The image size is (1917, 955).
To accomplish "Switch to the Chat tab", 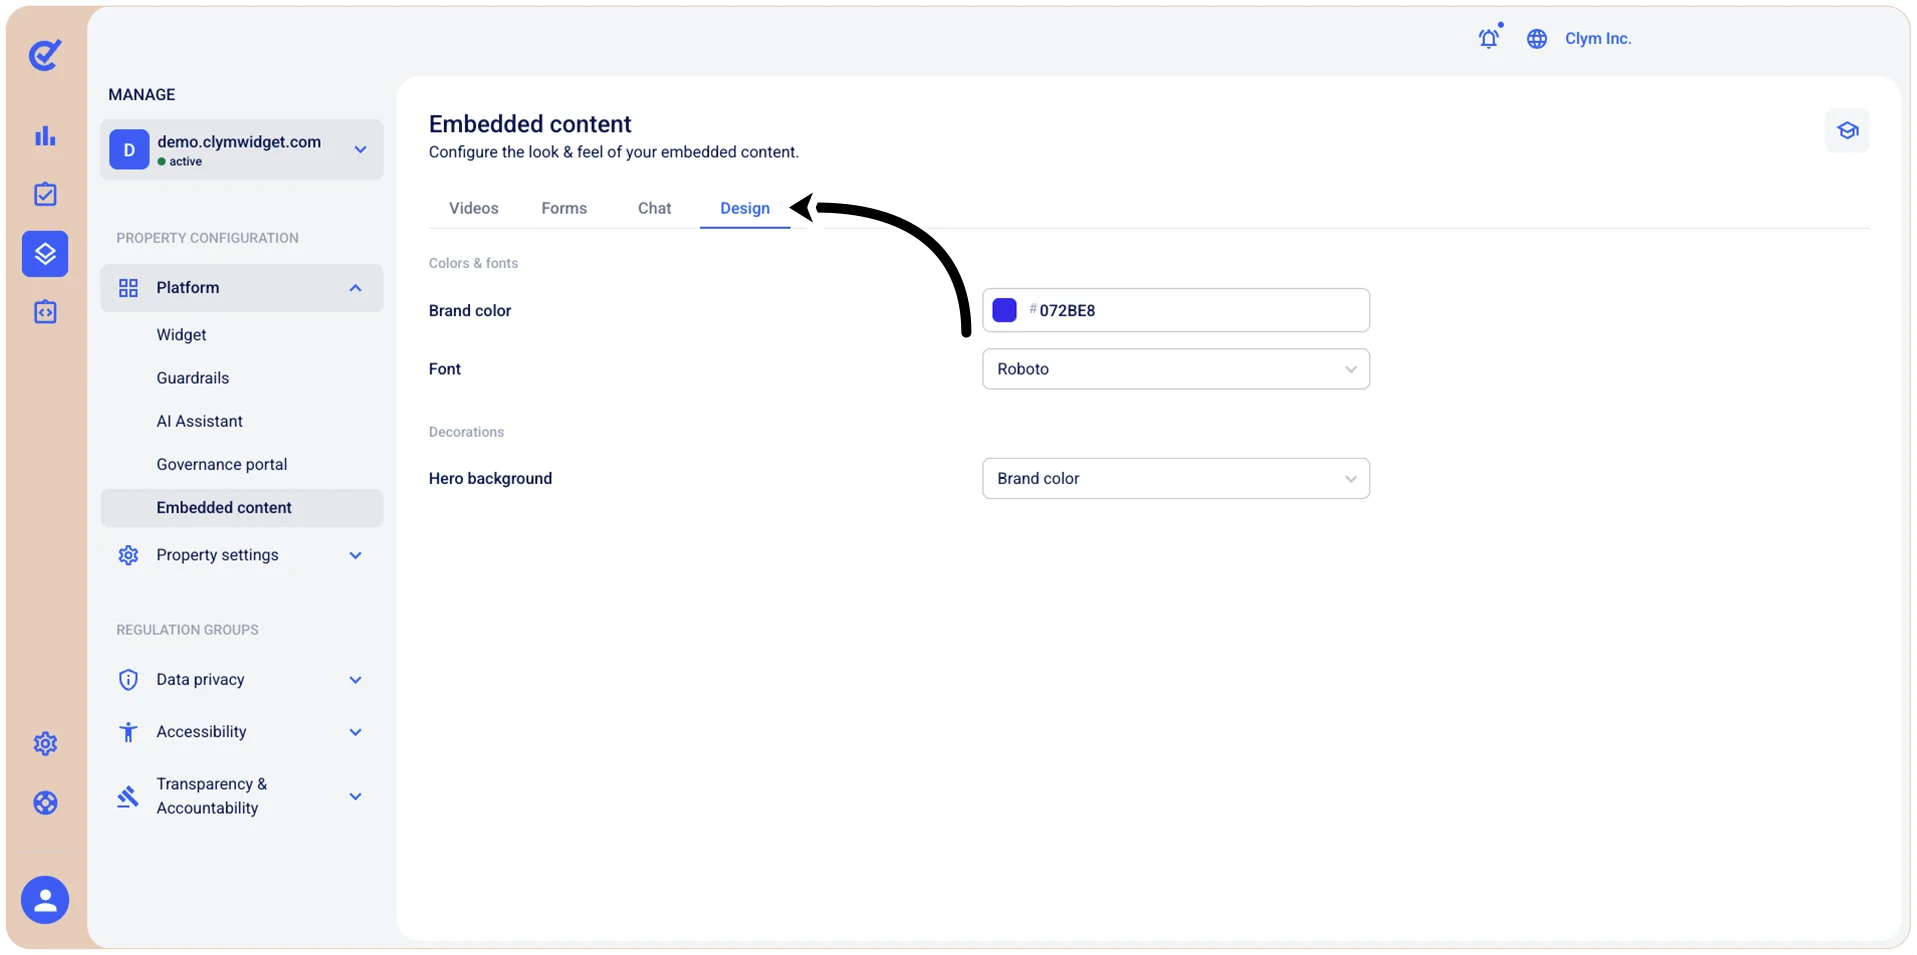I will pyautogui.click(x=655, y=208).
